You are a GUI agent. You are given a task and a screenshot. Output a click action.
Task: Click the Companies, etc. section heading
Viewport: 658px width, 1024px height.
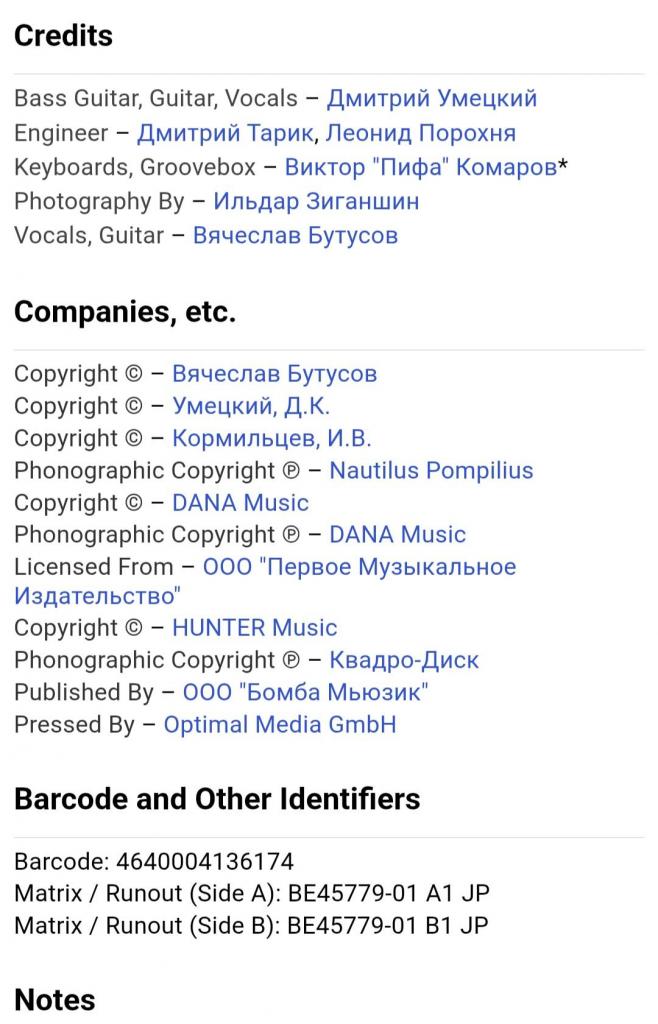tap(125, 312)
